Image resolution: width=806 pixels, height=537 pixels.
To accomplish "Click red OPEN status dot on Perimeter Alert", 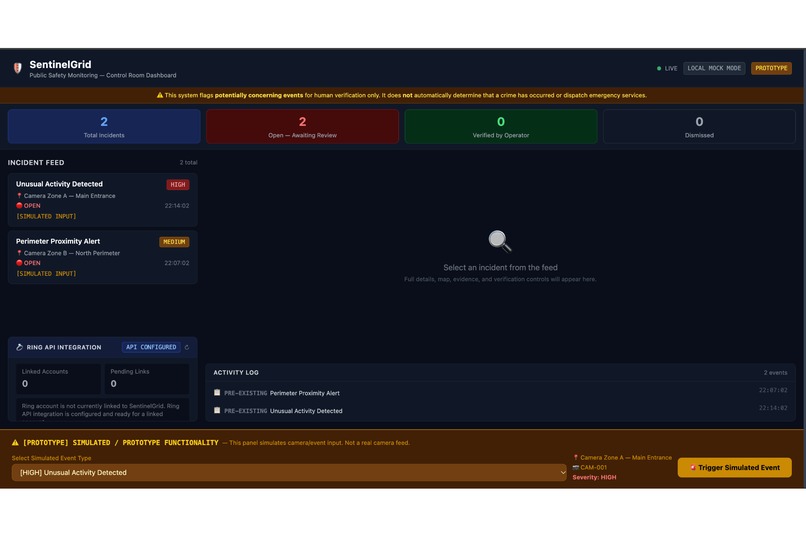I will (19, 263).
